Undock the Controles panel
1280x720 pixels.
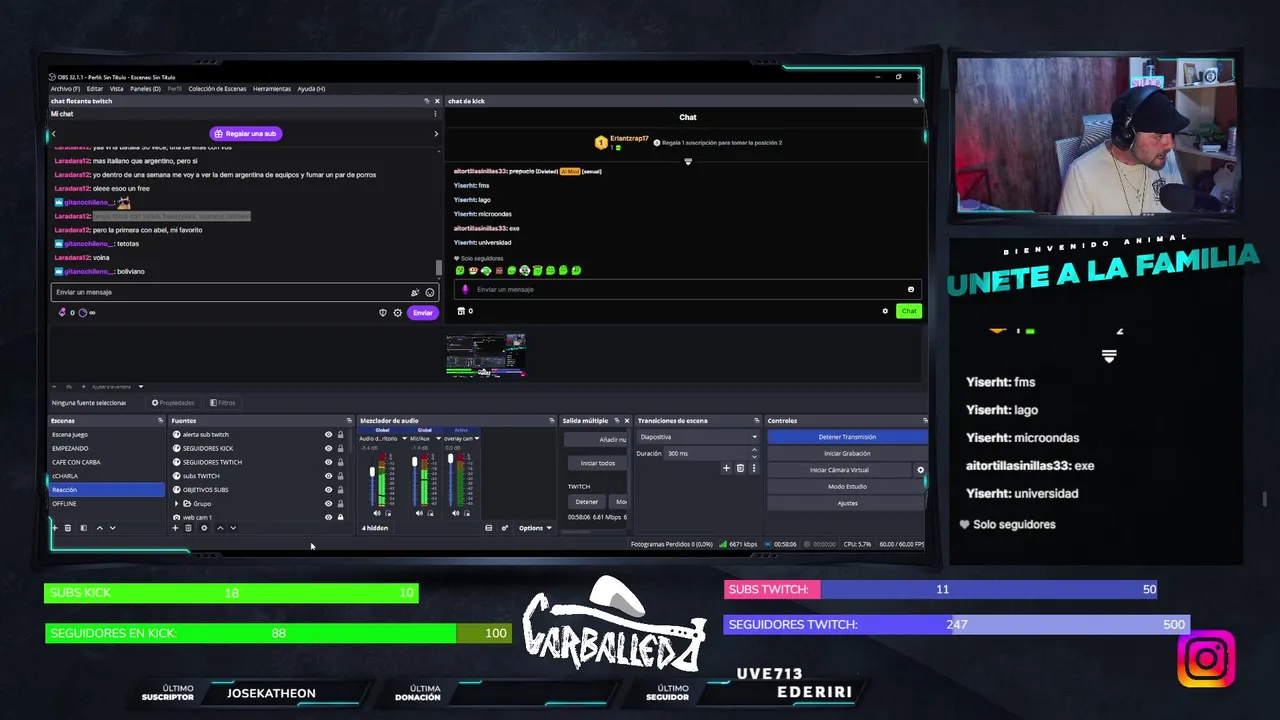[925, 421]
